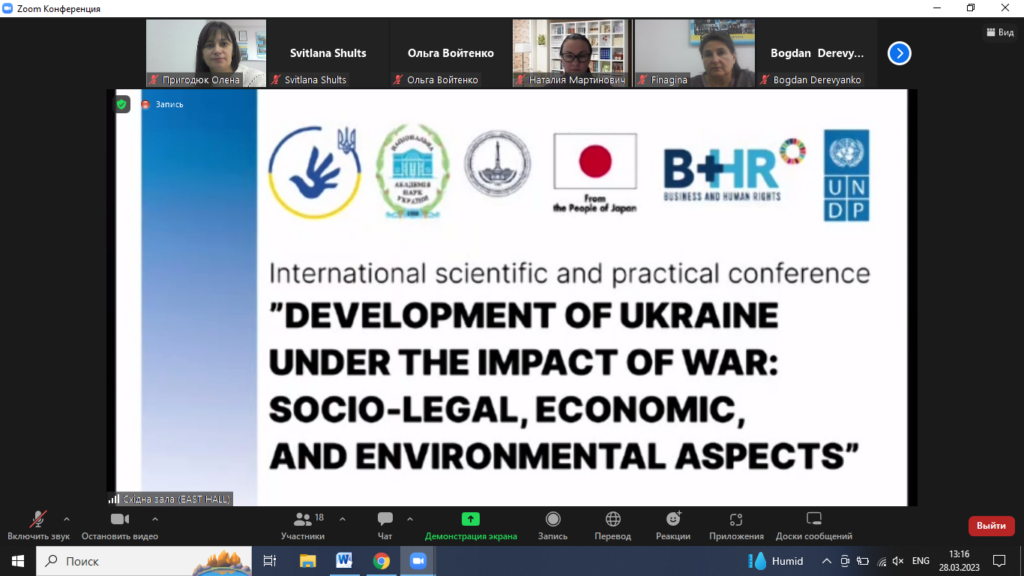Open the Участники participants panel
The width and height of the screenshot is (1024, 576).
click(x=303, y=524)
